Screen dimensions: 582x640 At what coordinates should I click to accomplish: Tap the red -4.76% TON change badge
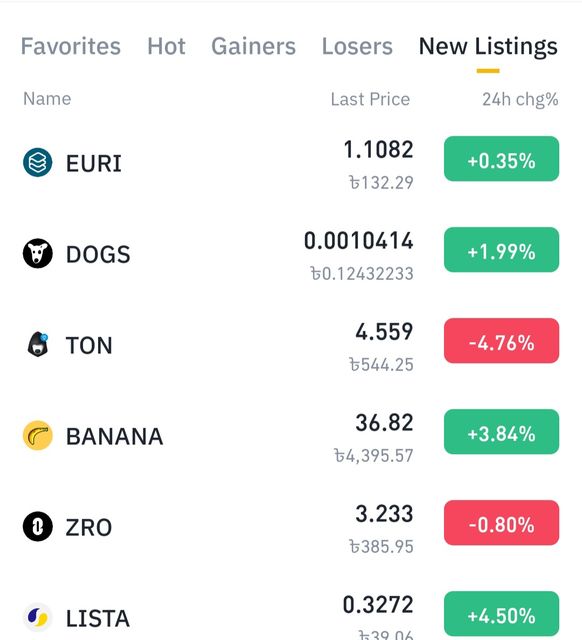pos(501,341)
